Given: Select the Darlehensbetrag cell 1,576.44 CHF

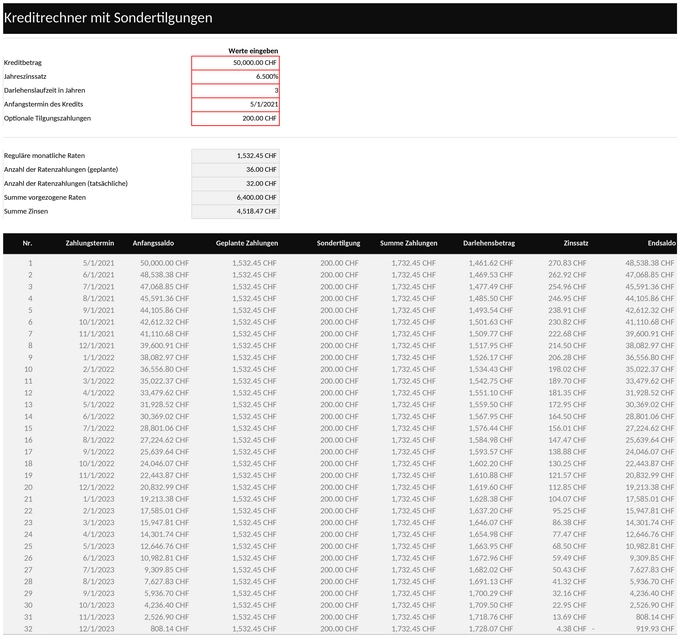Looking at the screenshot, I should pos(491,428).
